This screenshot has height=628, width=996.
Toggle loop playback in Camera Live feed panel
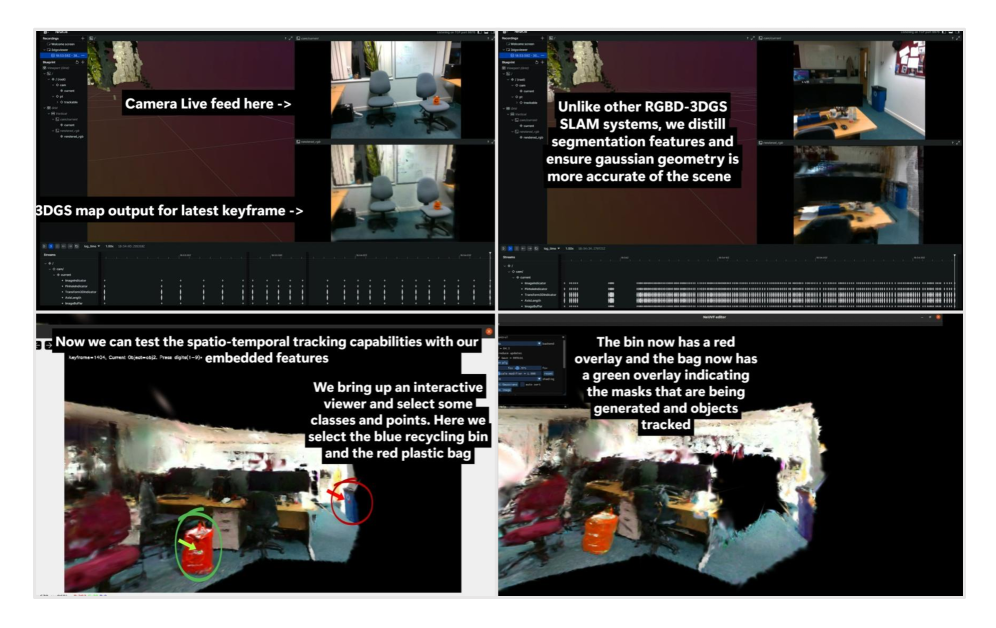76,246
